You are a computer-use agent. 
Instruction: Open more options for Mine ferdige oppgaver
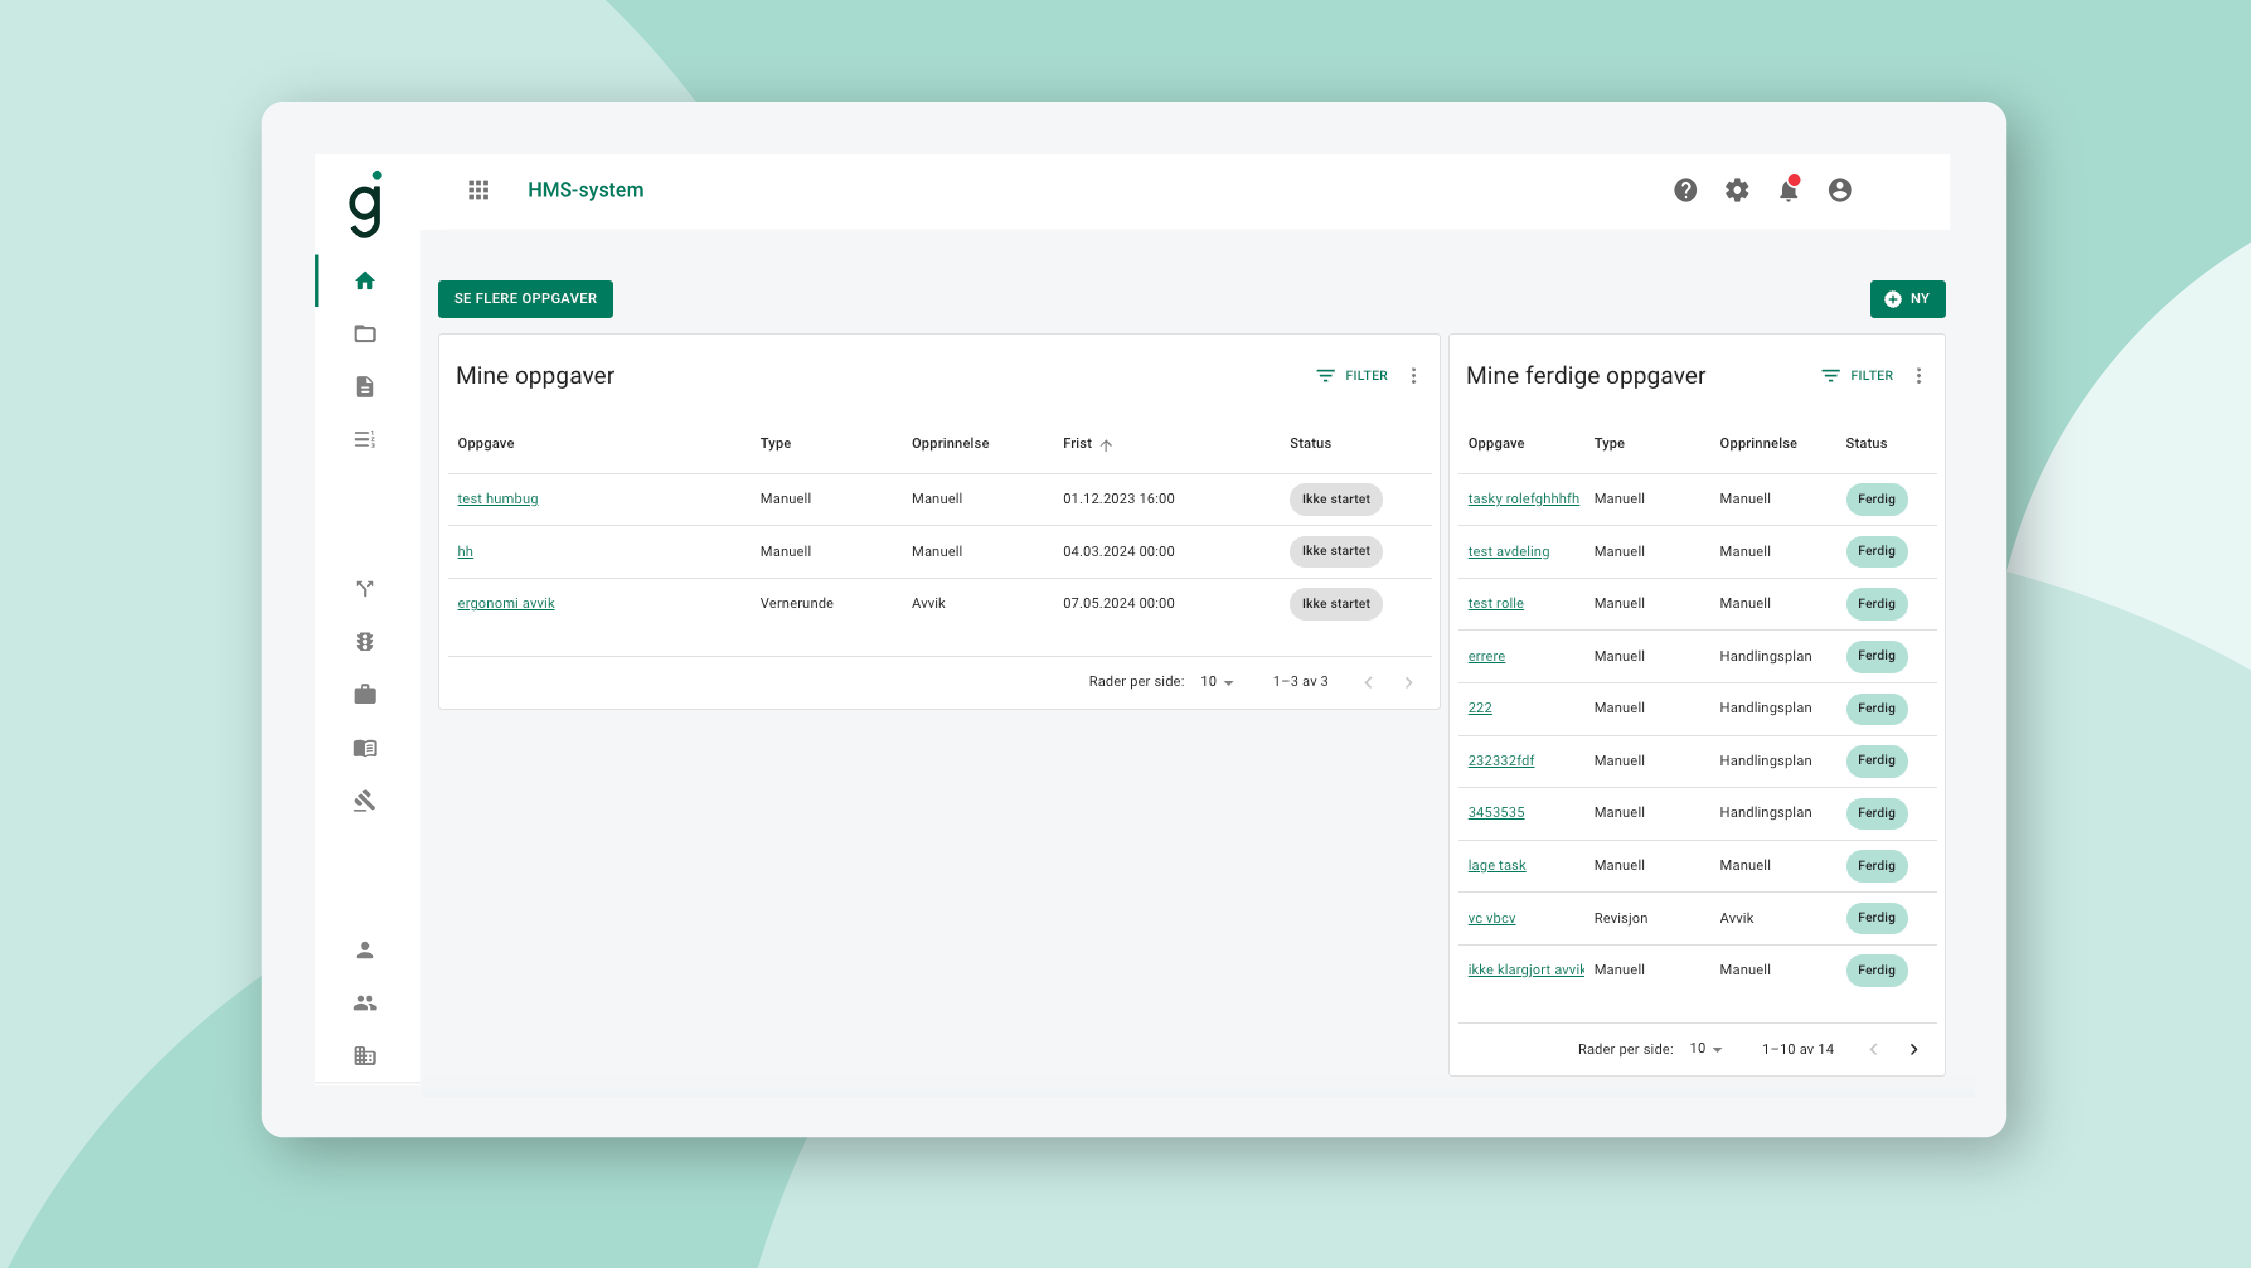(x=1918, y=376)
